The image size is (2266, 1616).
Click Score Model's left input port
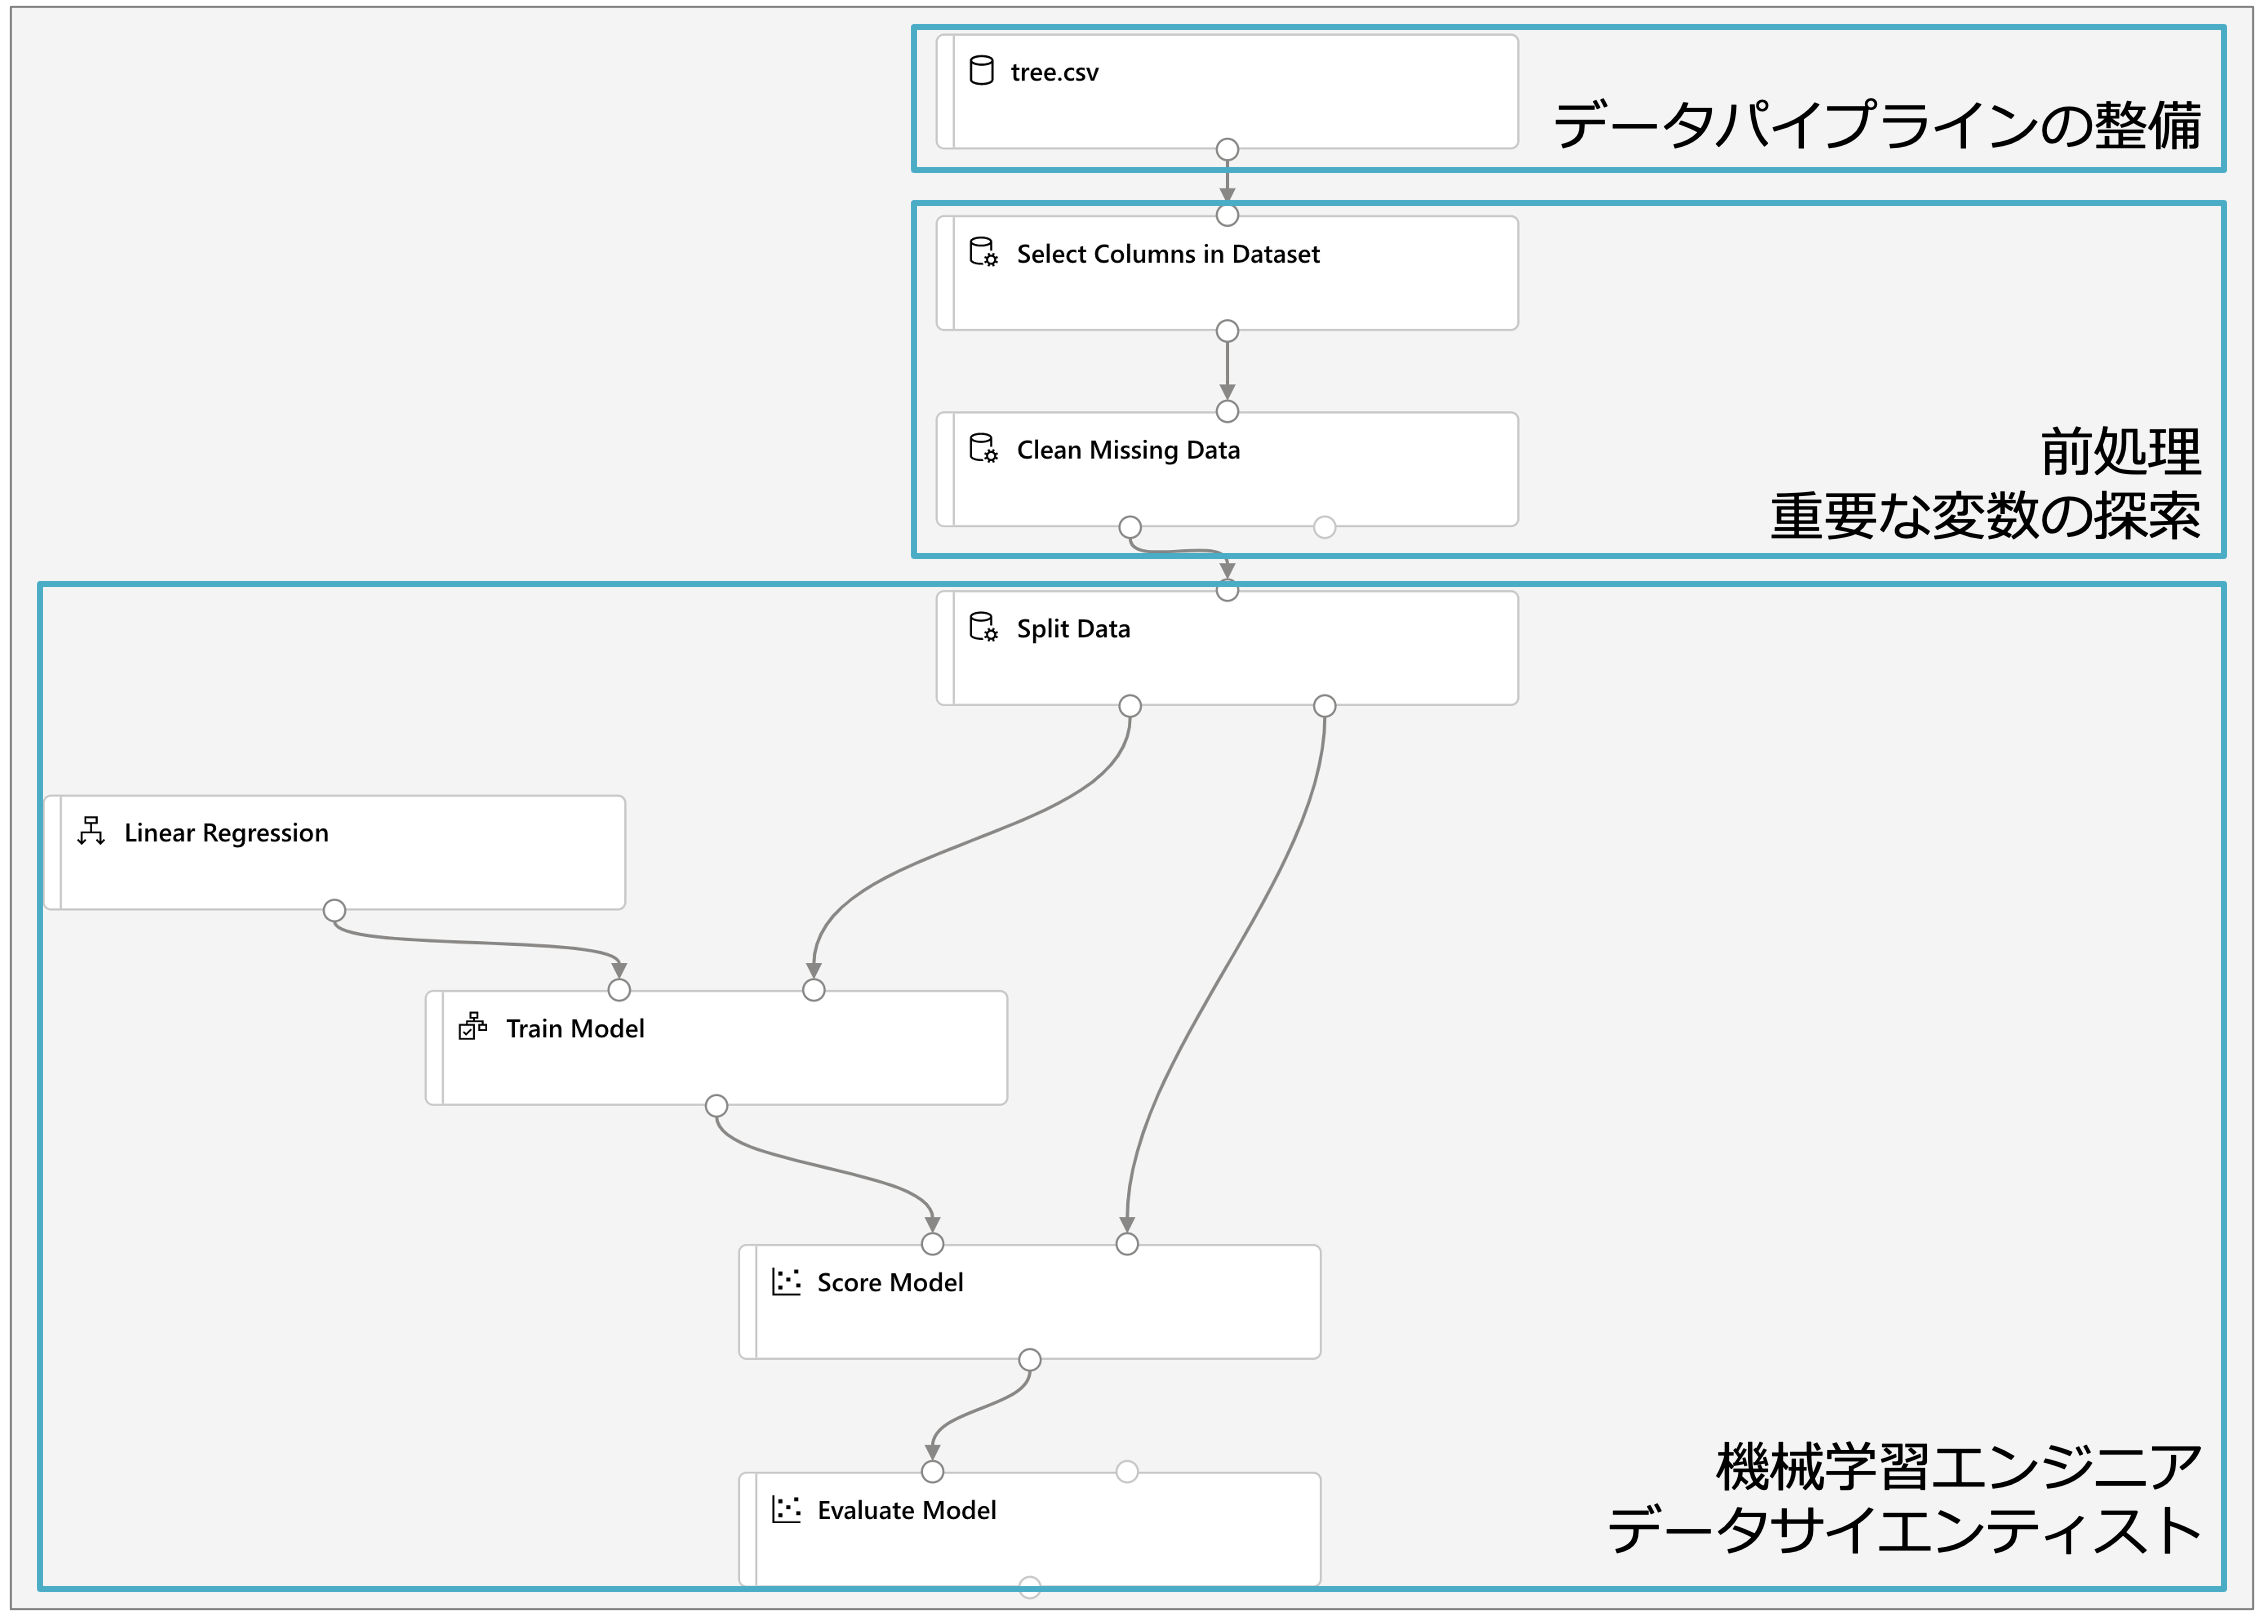click(x=932, y=1244)
